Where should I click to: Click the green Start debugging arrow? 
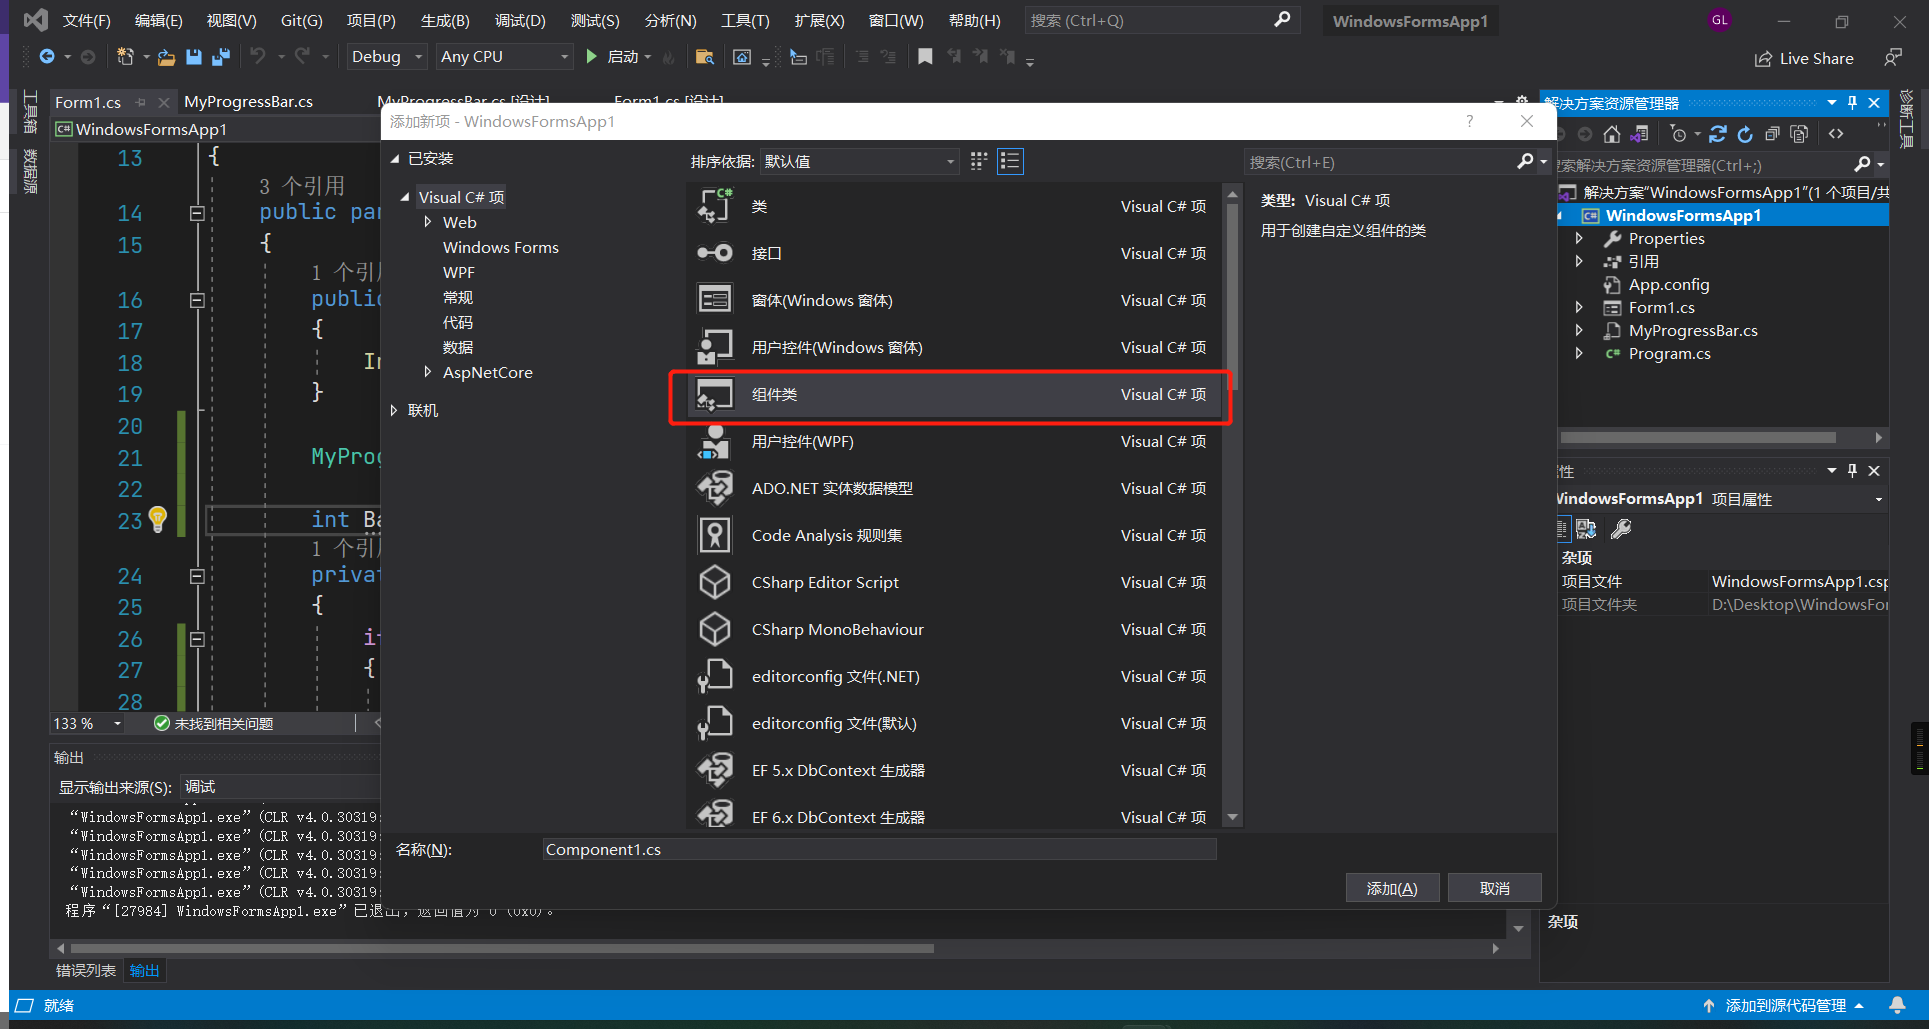pos(591,57)
